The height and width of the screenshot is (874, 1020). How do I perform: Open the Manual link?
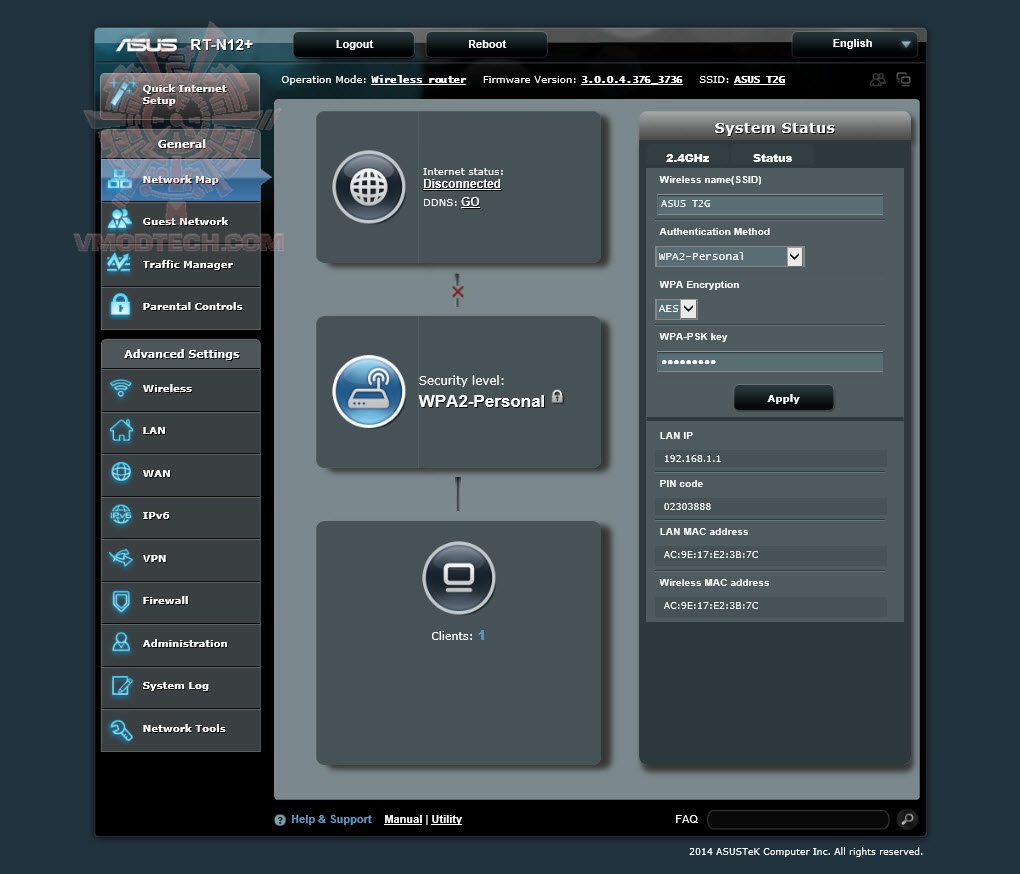[403, 819]
